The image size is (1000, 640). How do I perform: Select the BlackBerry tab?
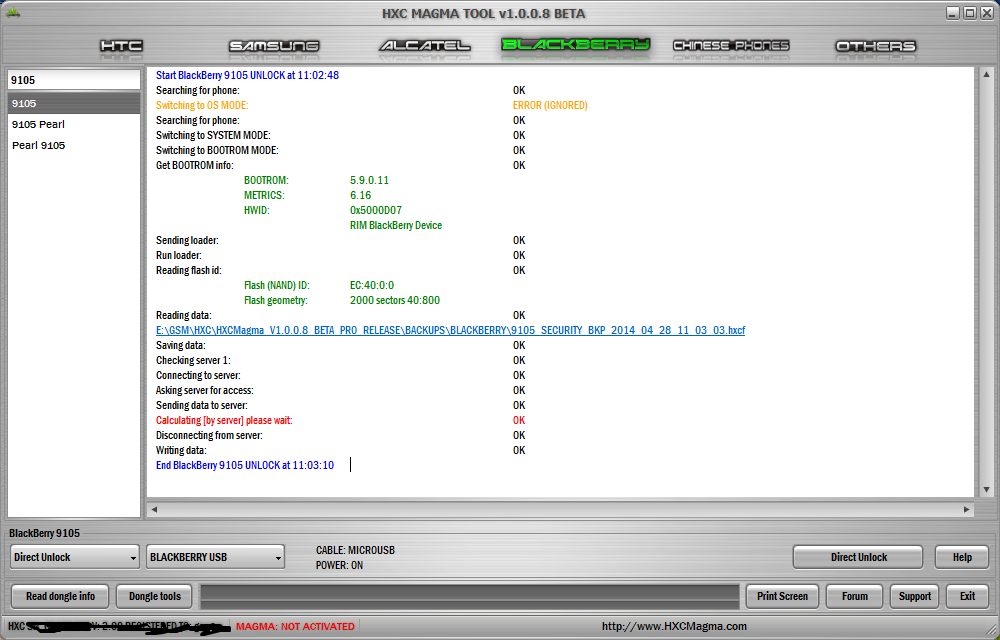tap(575, 45)
